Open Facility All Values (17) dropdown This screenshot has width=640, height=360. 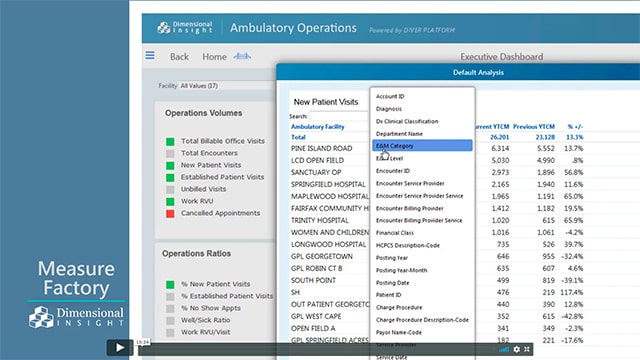tap(227, 86)
